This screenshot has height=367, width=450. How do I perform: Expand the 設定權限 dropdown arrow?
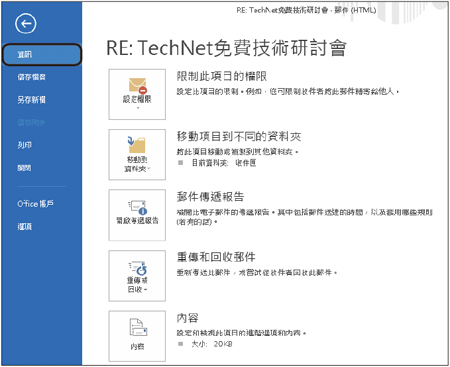pos(138,108)
